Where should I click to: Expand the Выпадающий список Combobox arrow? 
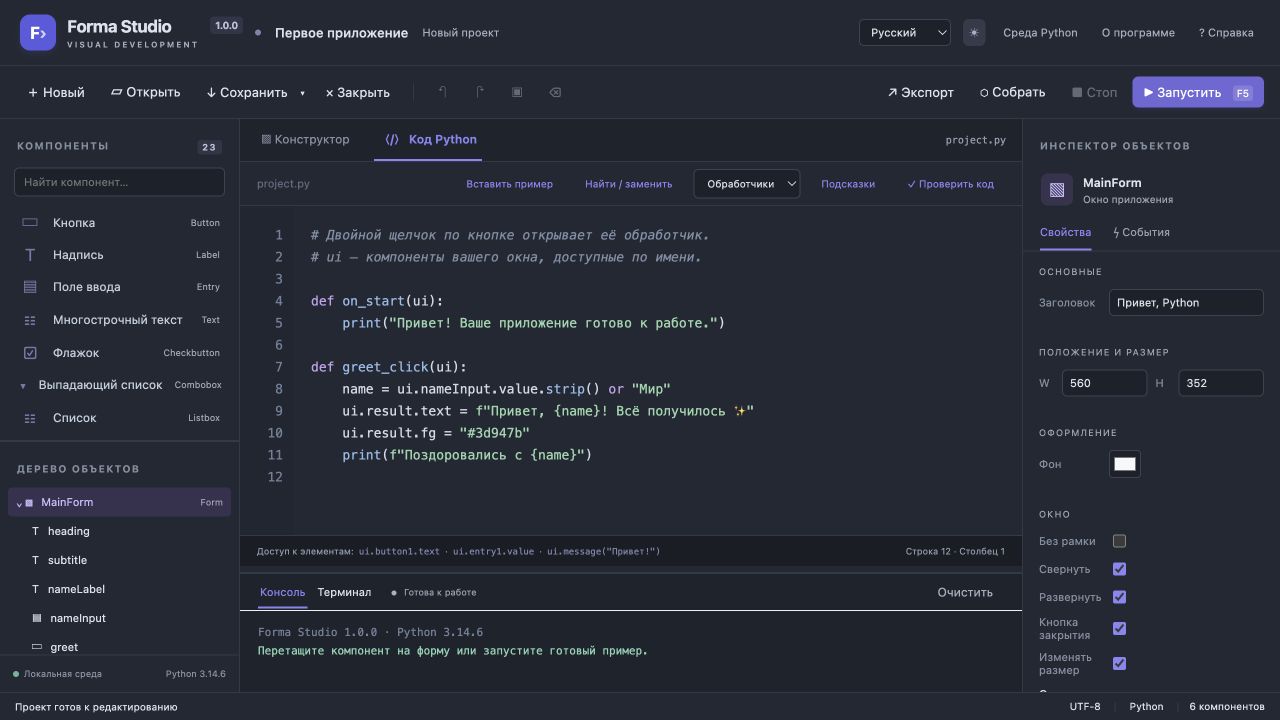23,386
